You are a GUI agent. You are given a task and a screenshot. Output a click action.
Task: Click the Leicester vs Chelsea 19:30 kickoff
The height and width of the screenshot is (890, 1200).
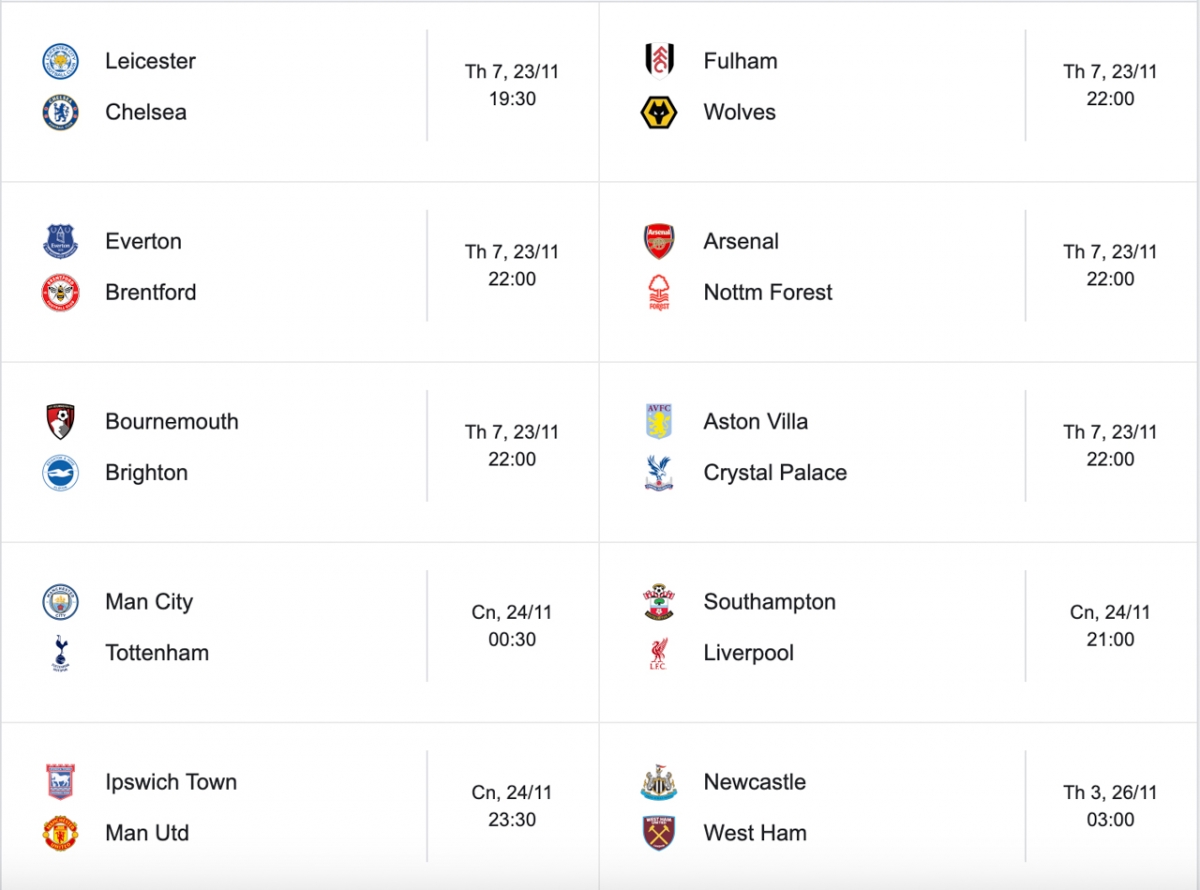click(512, 85)
